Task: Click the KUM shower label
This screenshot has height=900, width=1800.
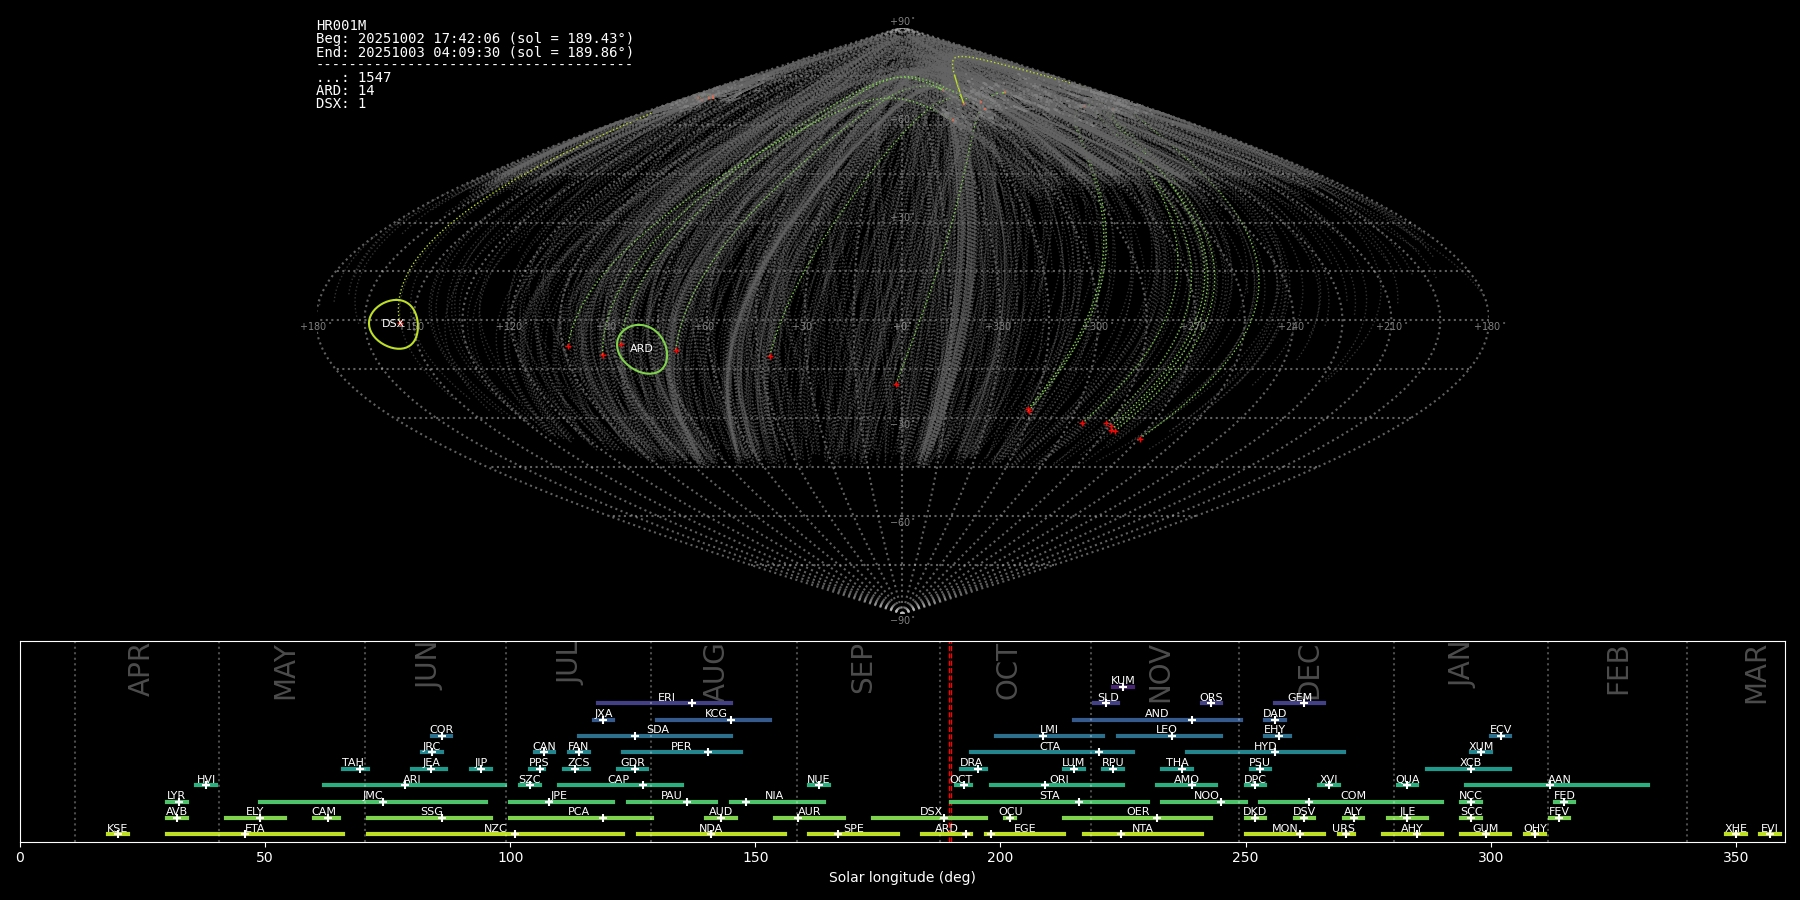Action: point(1123,681)
